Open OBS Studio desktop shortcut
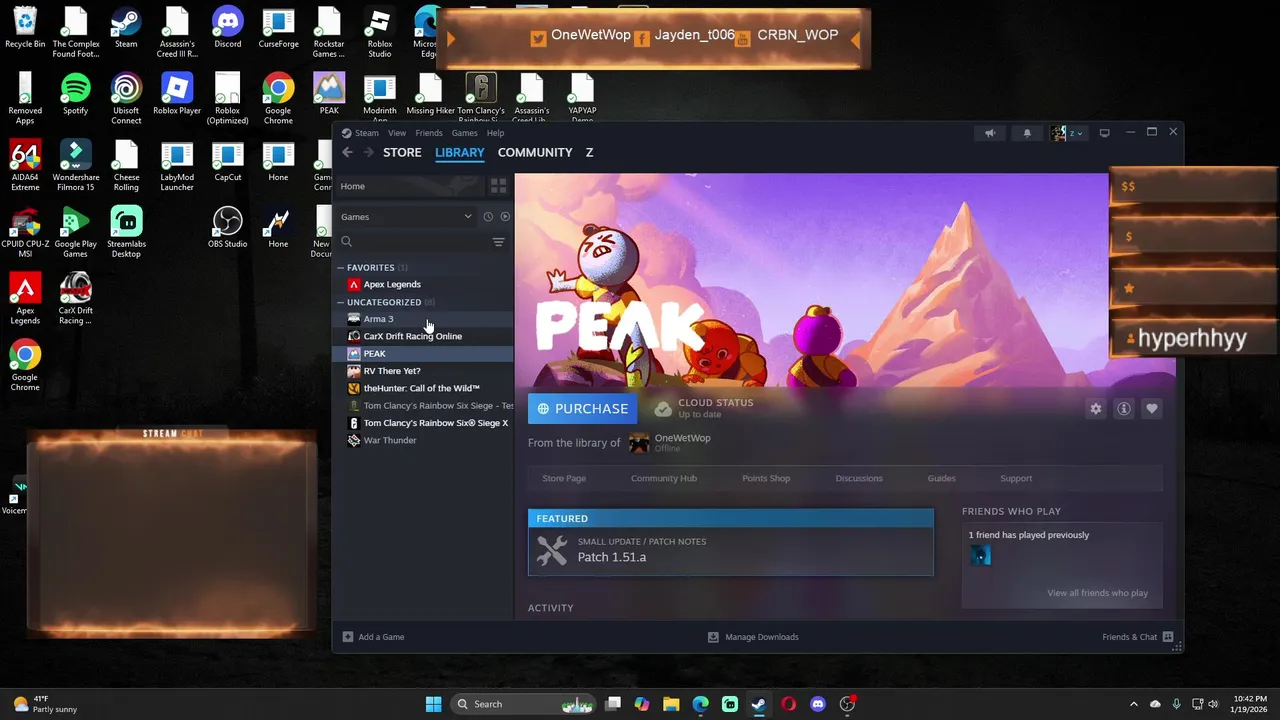This screenshot has width=1280, height=720. point(227,227)
